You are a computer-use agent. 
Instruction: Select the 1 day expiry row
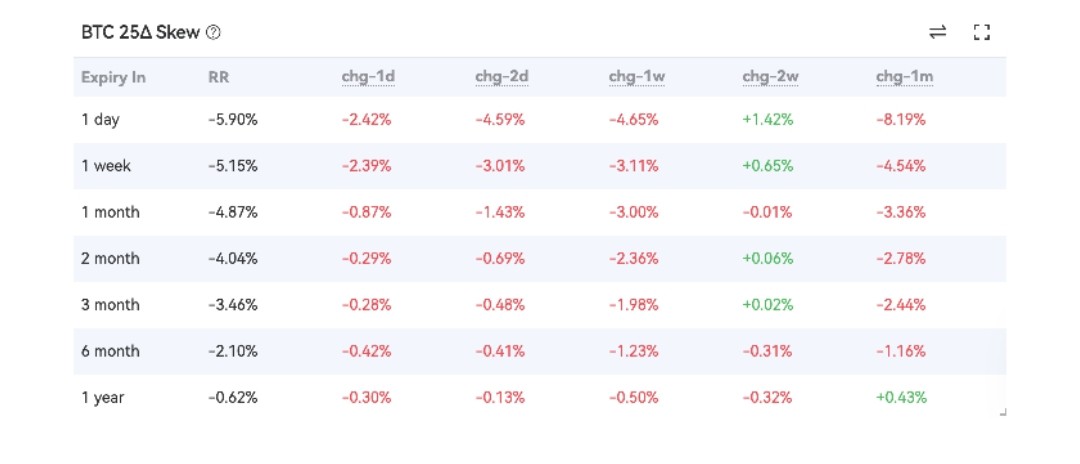tap(101, 119)
